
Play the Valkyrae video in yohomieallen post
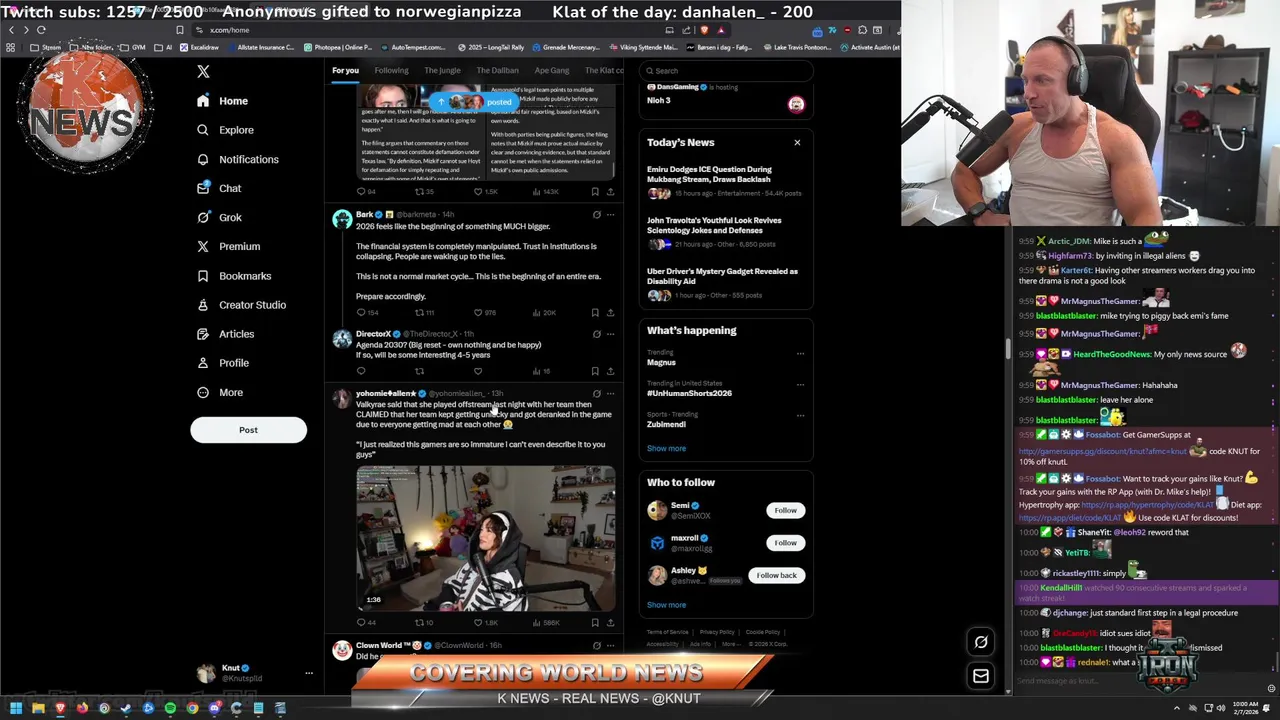tap(486, 538)
